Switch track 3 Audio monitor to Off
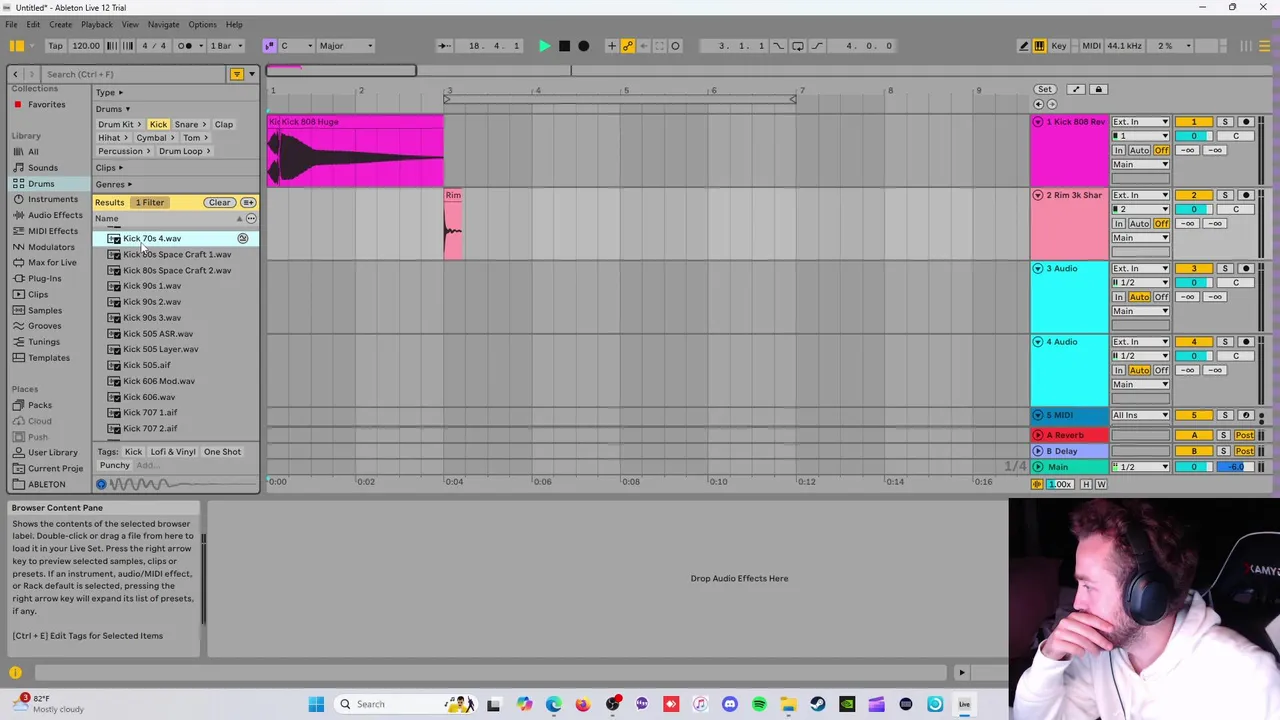The width and height of the screenshot is (1280, 720). [1161, 297]
